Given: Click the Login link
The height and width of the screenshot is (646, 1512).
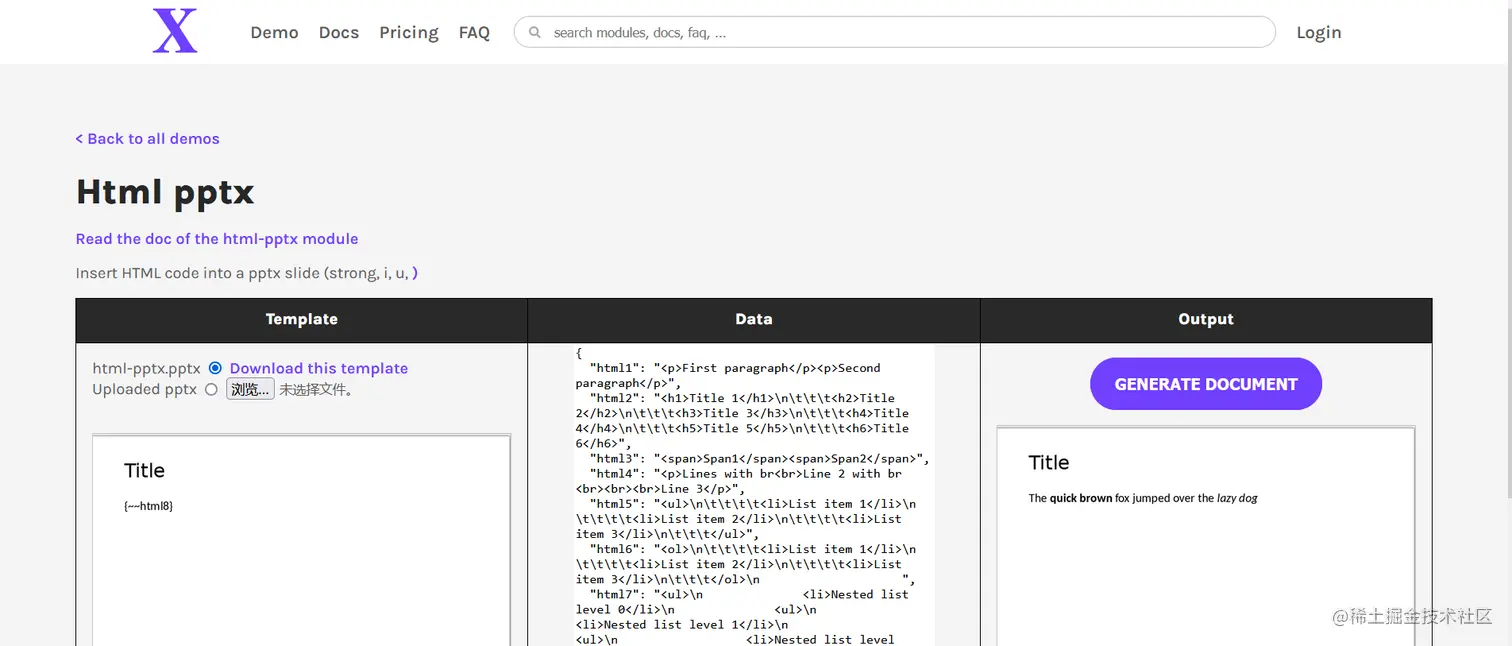Looking at the screenshot, I should pos(1318,32).
